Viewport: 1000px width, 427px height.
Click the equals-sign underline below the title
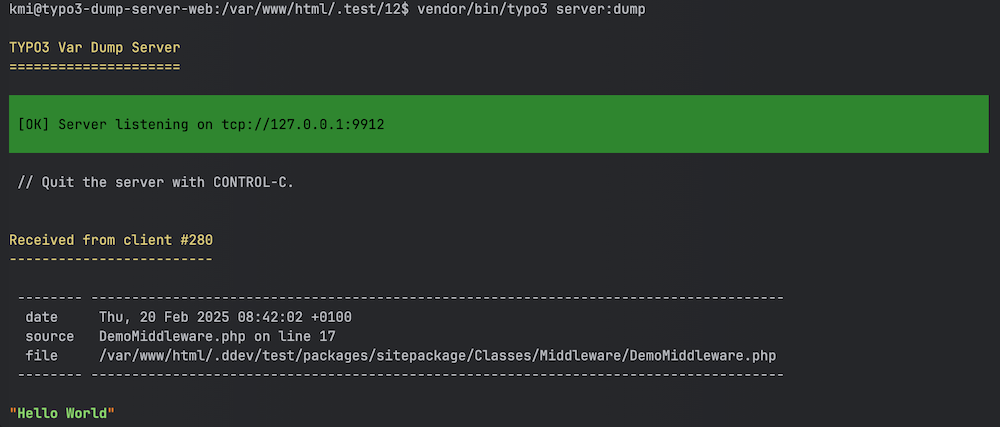[x=95, y=66]
